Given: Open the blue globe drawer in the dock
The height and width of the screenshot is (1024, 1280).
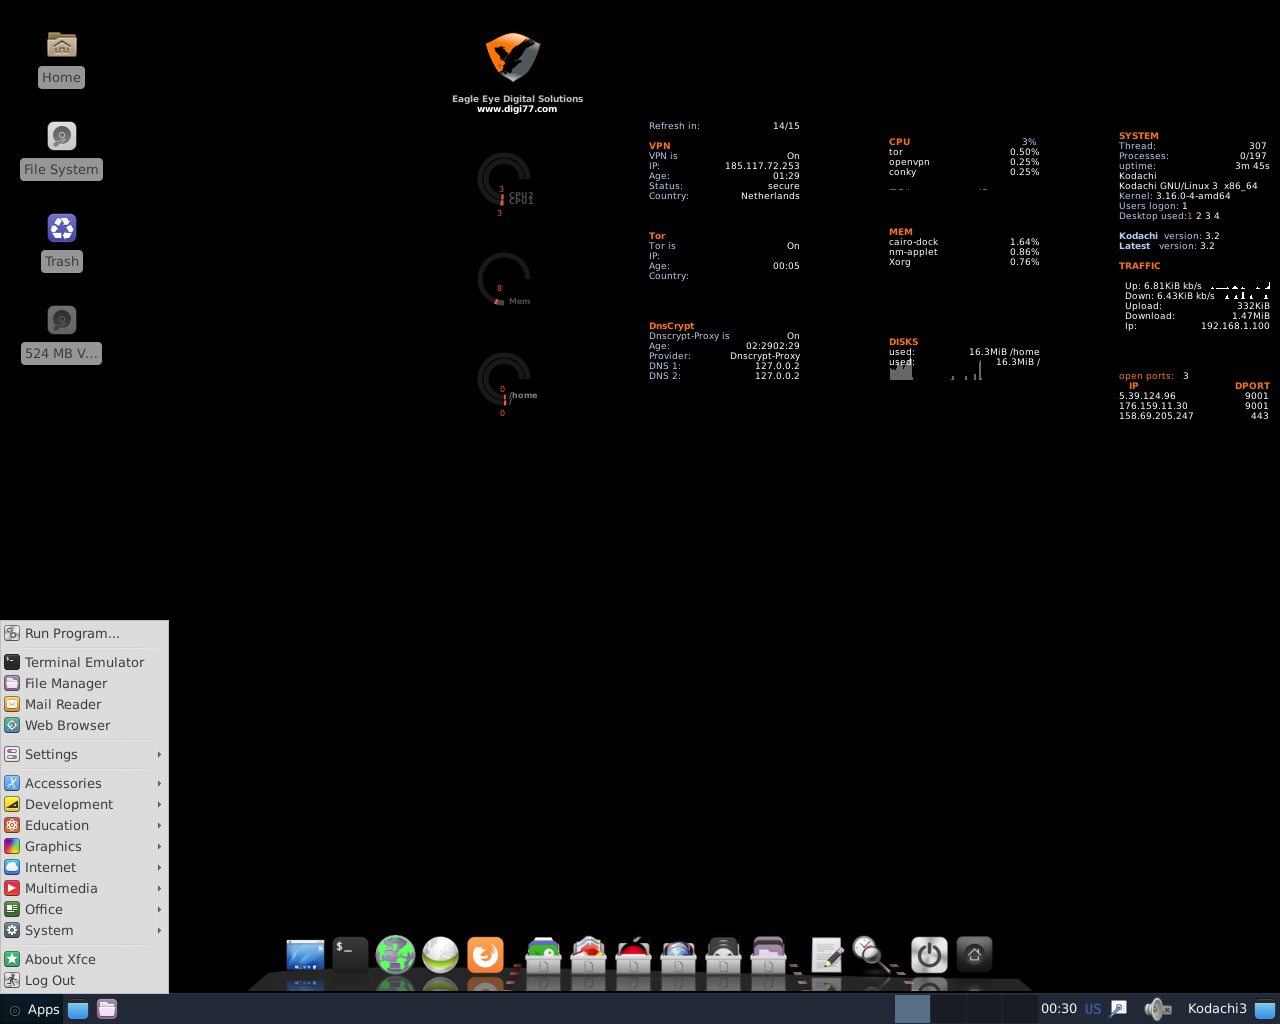Looking at the screenshot, I should tap(678, 955).
